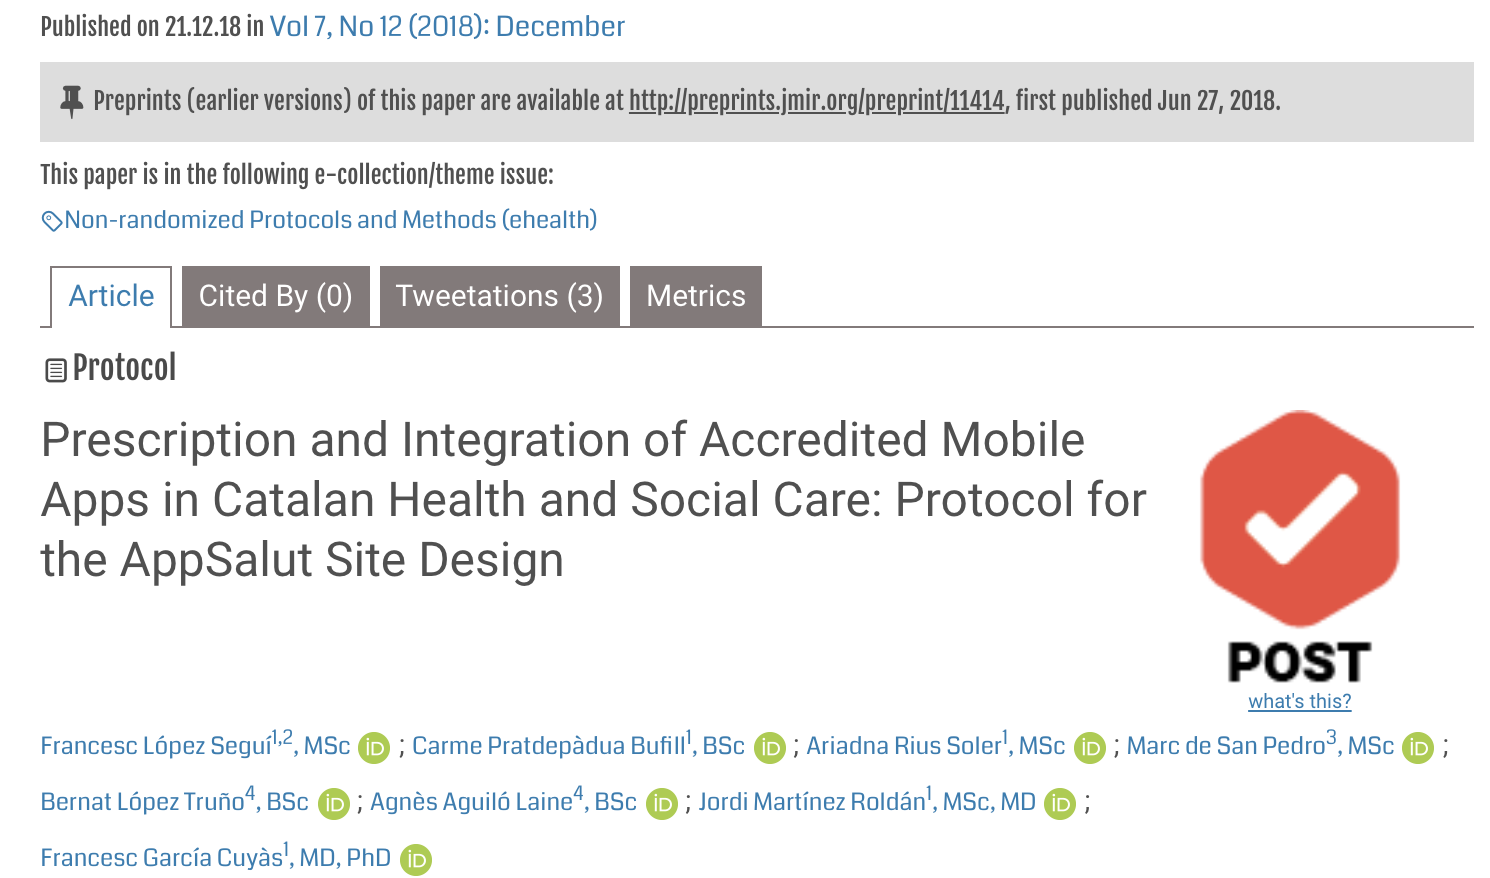The image size is (1490, 878).
Task: Click ORCID icon beside Carme Pratdepàdua Bufill
Action: click(x=769, y=748)
